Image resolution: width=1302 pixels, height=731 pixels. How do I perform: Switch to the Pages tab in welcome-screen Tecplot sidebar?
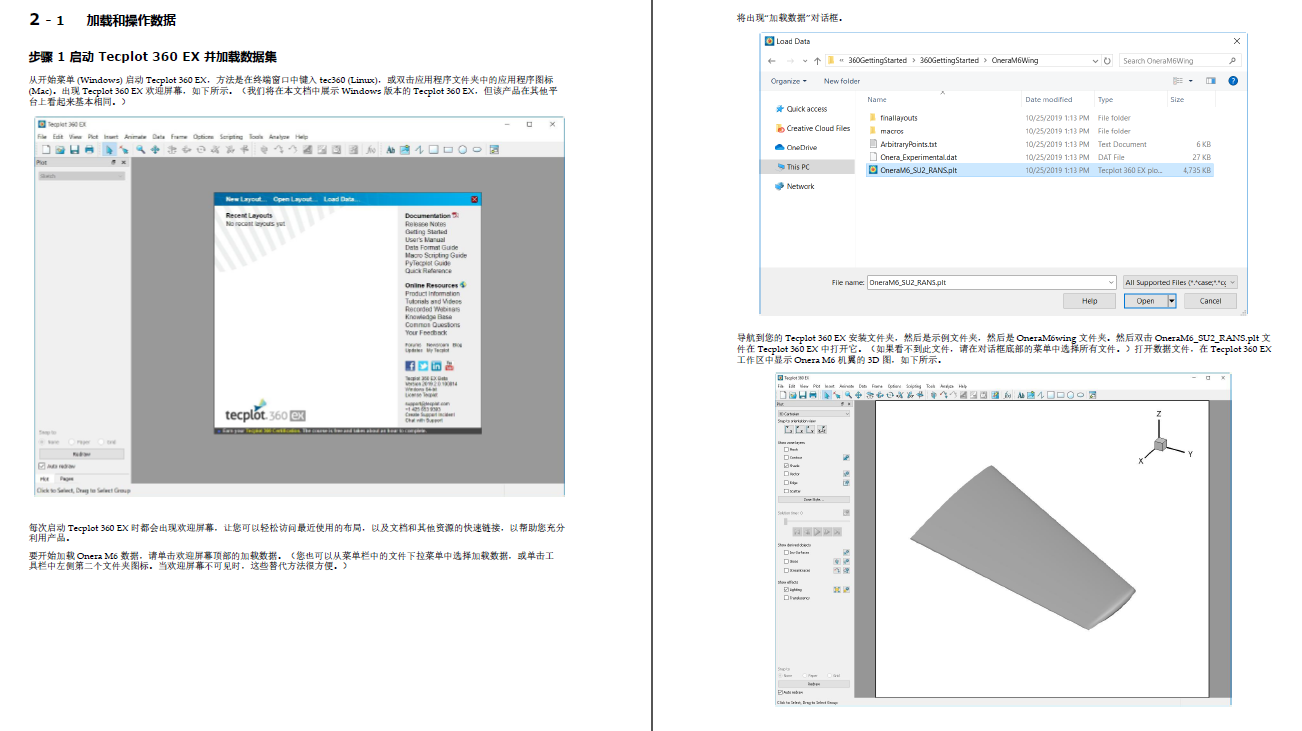point(67,479)
